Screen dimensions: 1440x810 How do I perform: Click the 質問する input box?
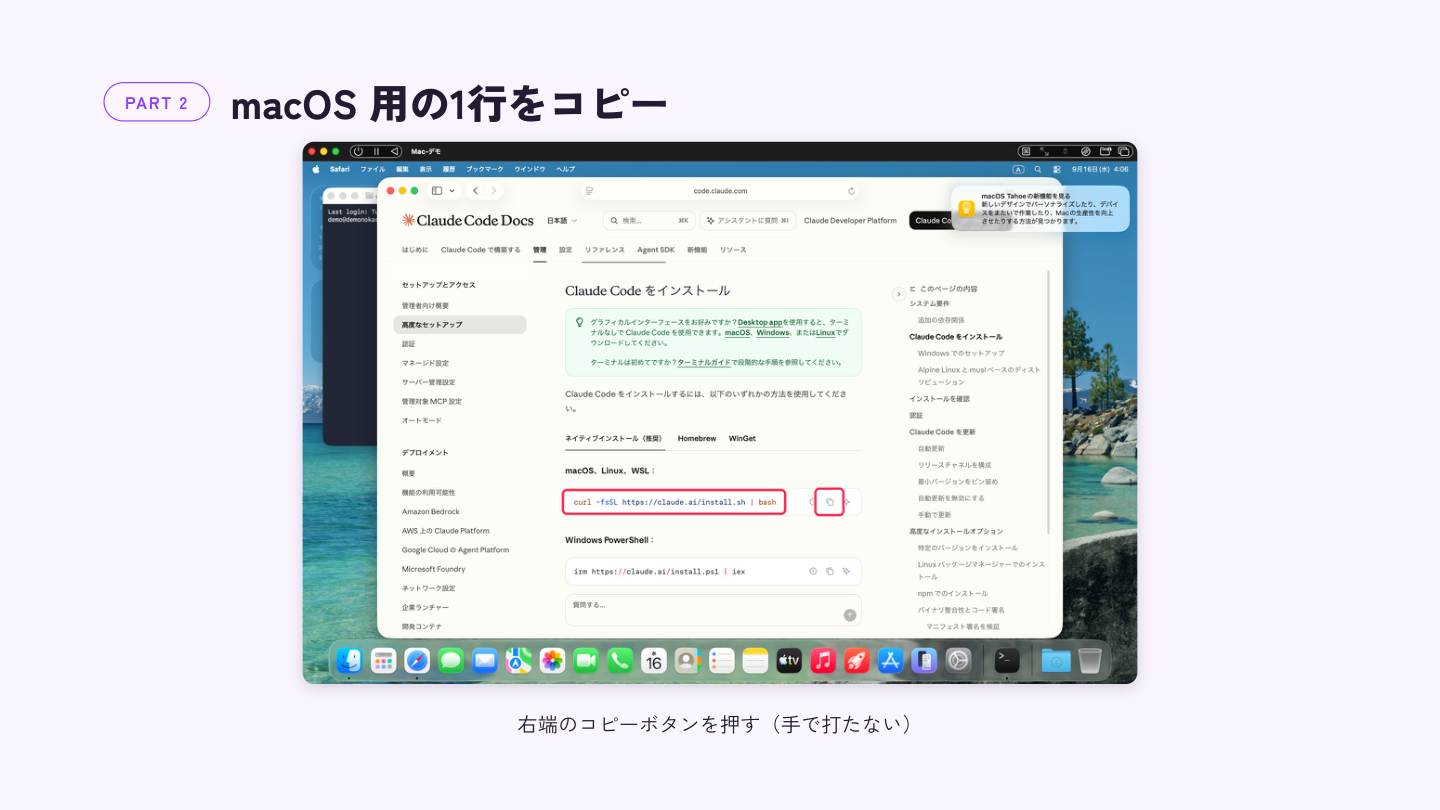713,610
